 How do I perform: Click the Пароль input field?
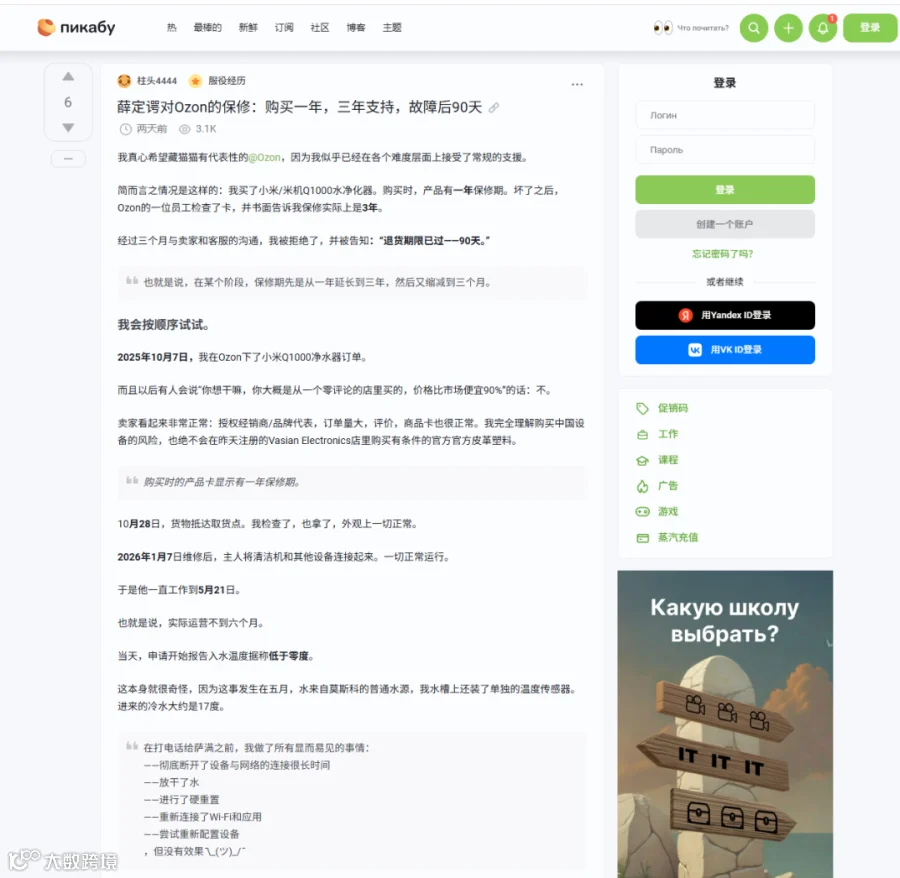[x=725, y=150]
